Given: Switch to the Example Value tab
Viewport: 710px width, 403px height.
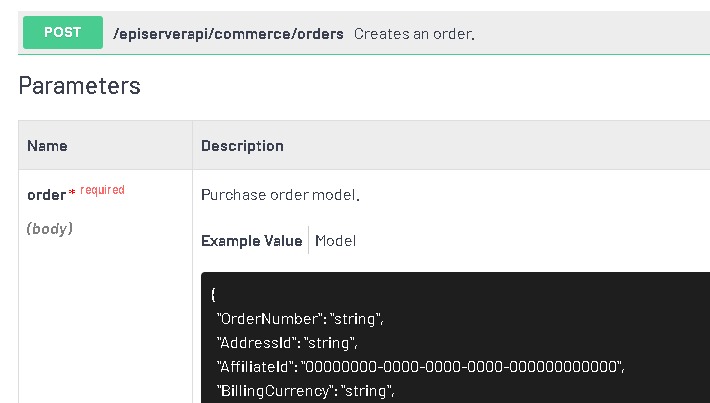Looking at the screenshot, I should [x=251, y=241].
